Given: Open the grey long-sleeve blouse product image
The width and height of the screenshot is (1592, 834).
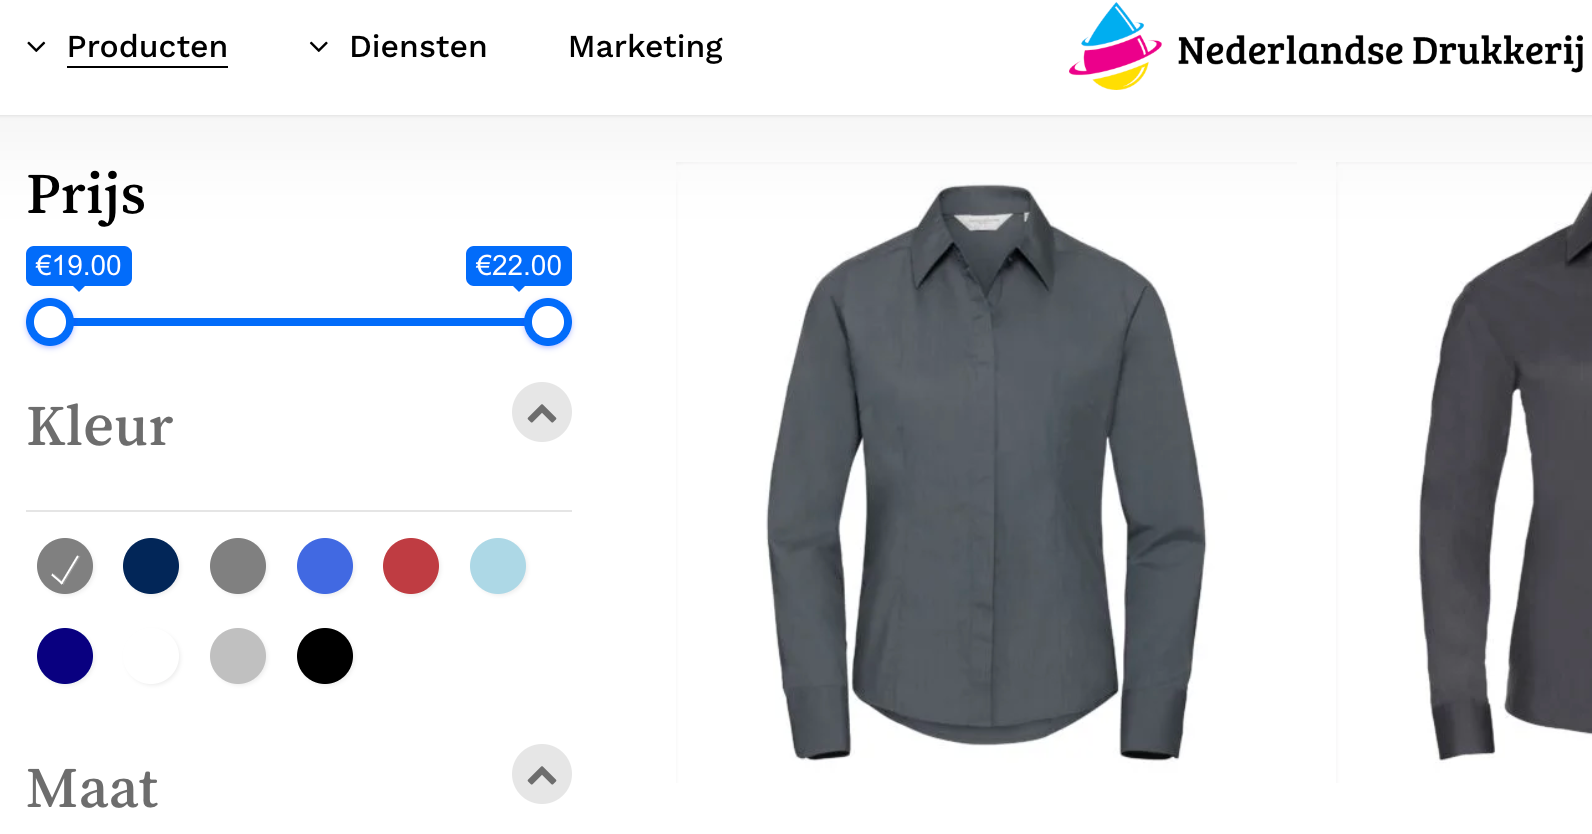Looking at the screenshot, I should coord(986,472).
